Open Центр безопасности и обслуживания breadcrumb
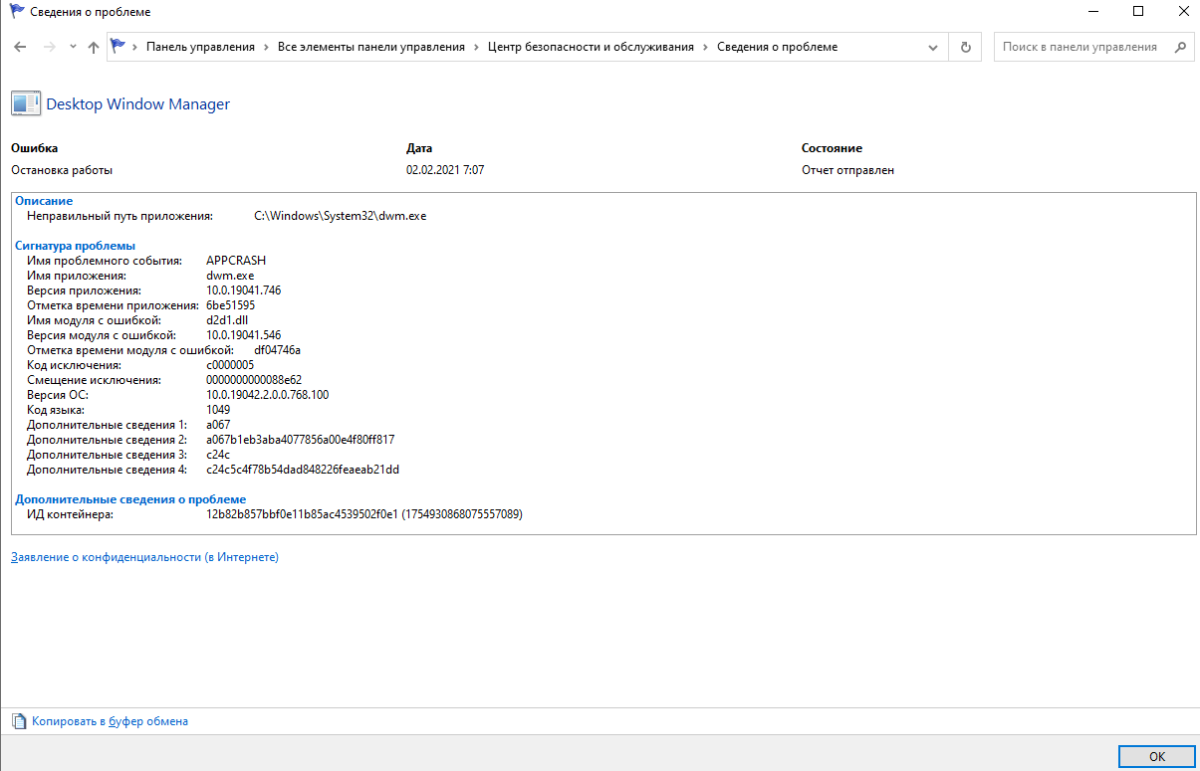 point(591,47)
